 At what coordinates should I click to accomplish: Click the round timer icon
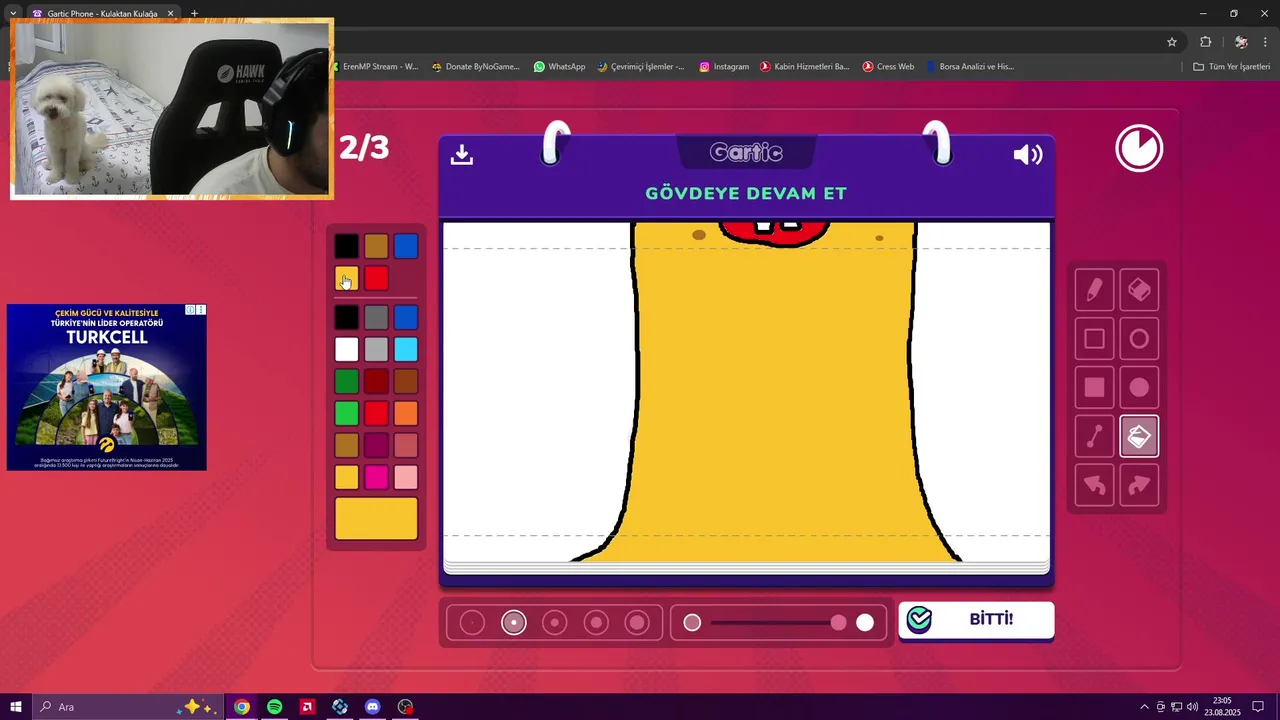coord(1139,149)
